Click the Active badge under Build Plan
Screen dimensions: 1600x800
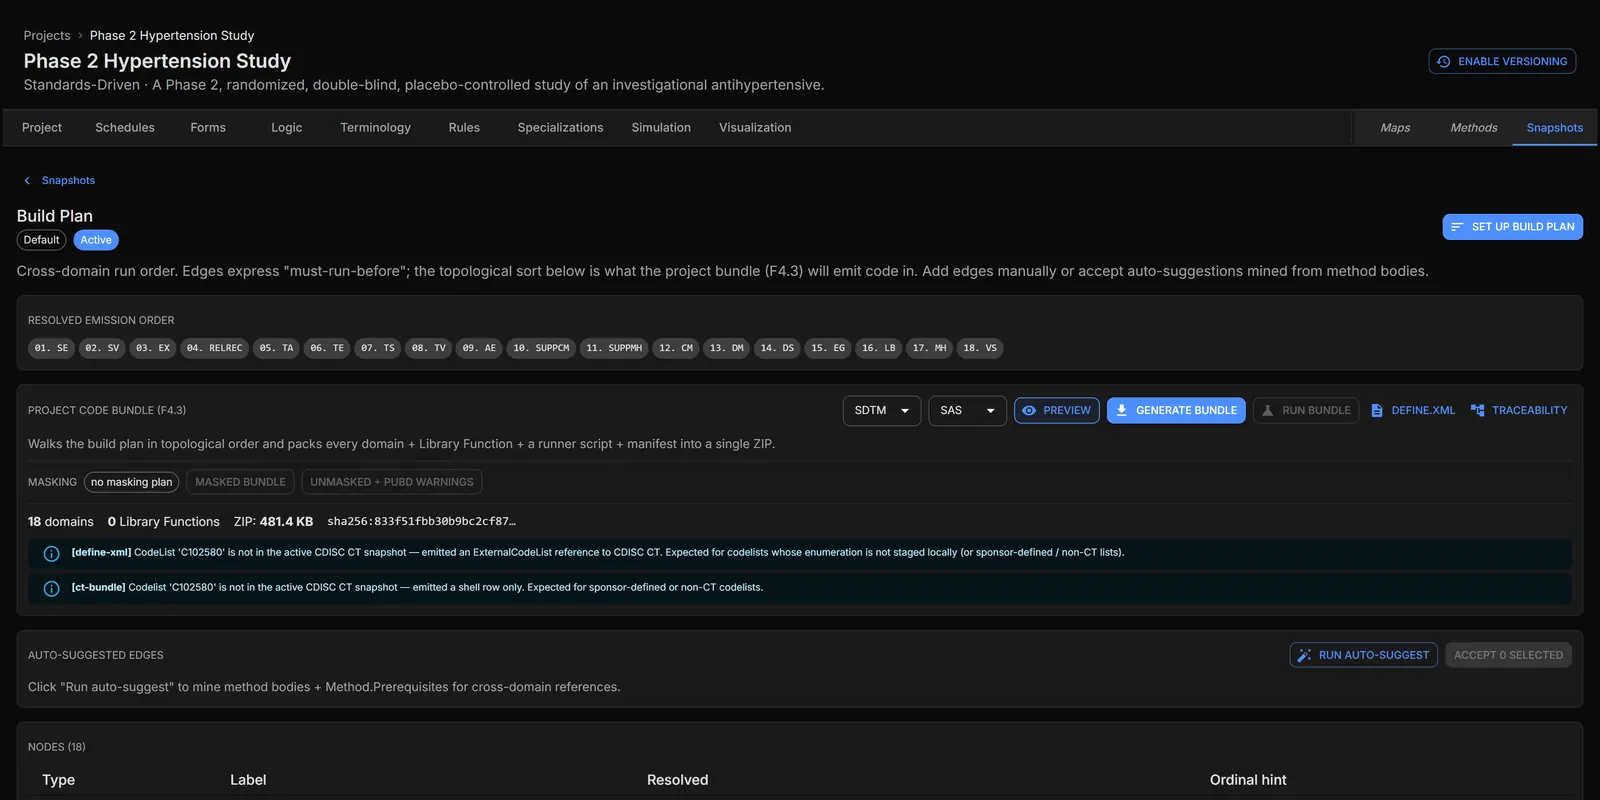(96, 240)
